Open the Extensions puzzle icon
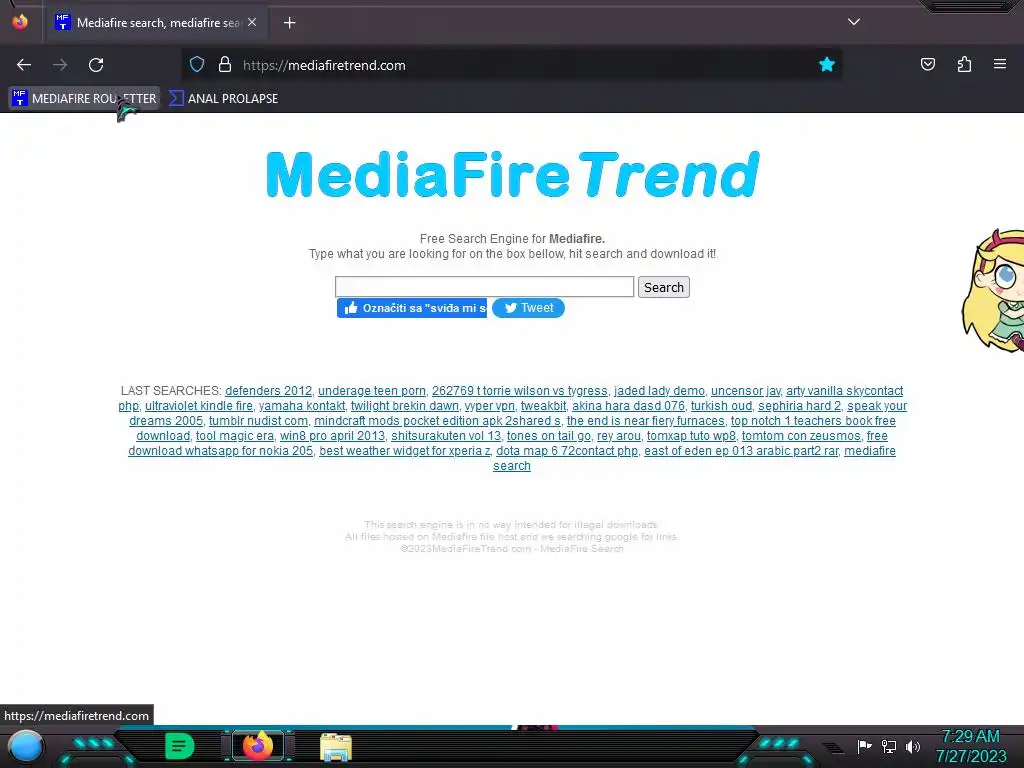This screenshot has width=1024, height=768. point(964,64)
